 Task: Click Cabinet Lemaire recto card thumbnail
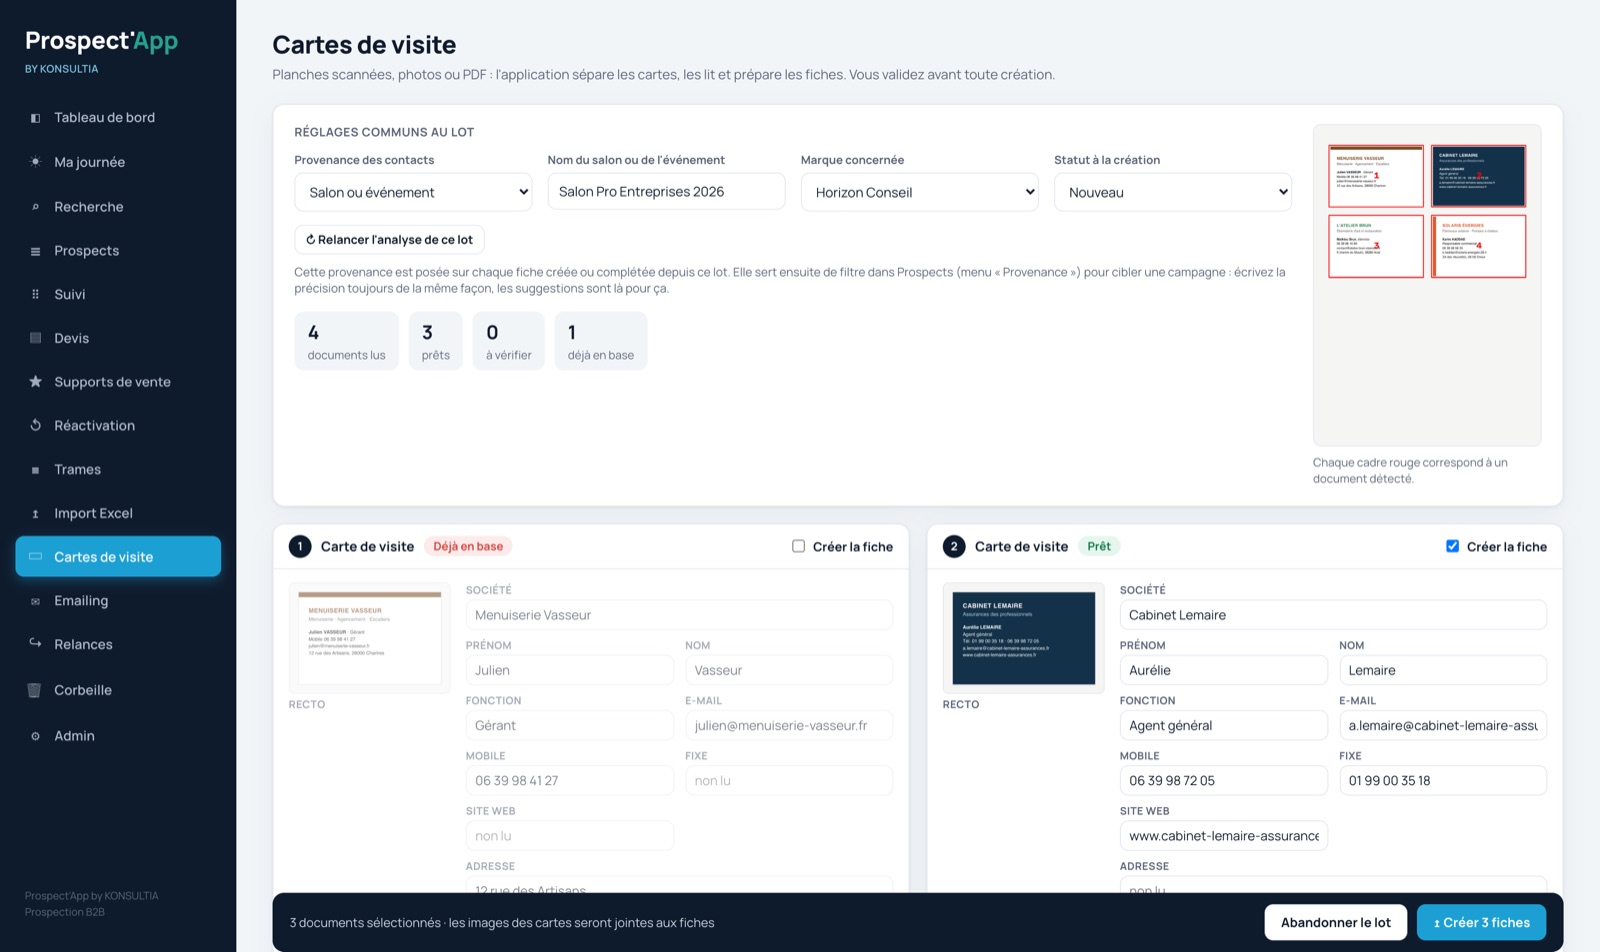click(1023, 638)
